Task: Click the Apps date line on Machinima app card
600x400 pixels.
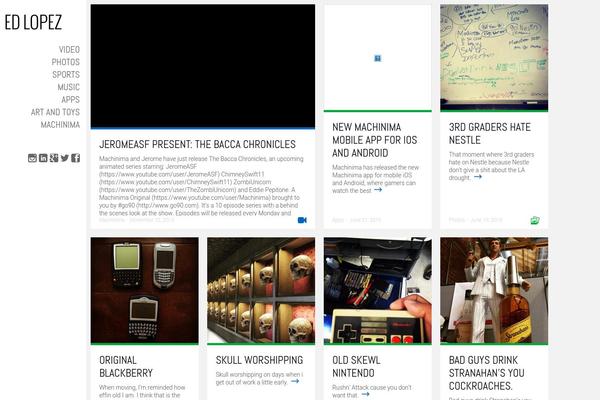Action: [356, 220]
